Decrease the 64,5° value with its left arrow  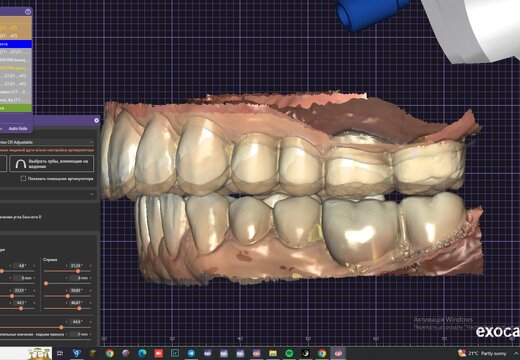point(66,322)
